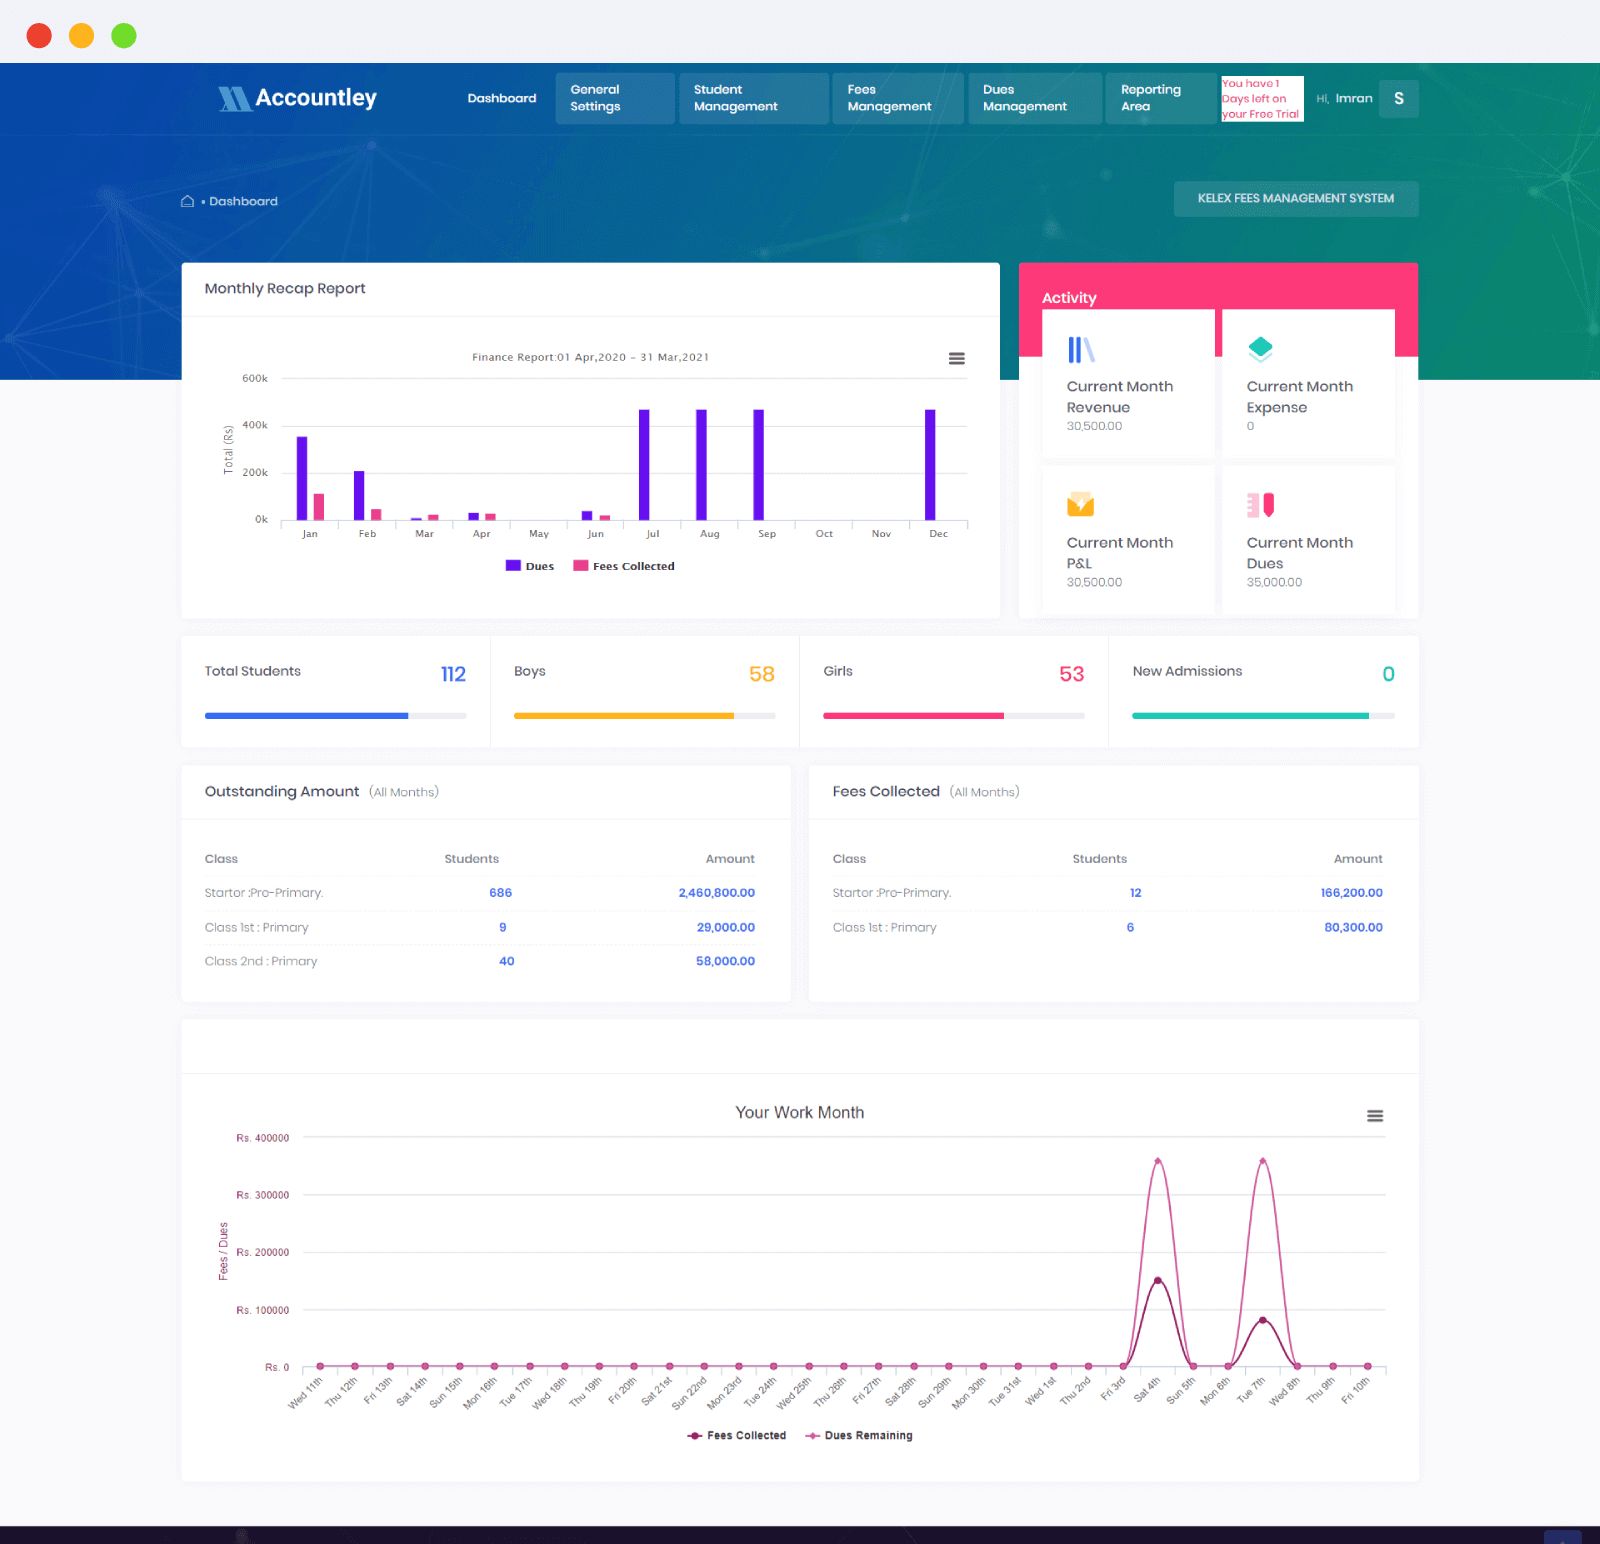Open the Dashboard nav item
The height and width of the screenshot is (1544, 1600).
(501, 98)
